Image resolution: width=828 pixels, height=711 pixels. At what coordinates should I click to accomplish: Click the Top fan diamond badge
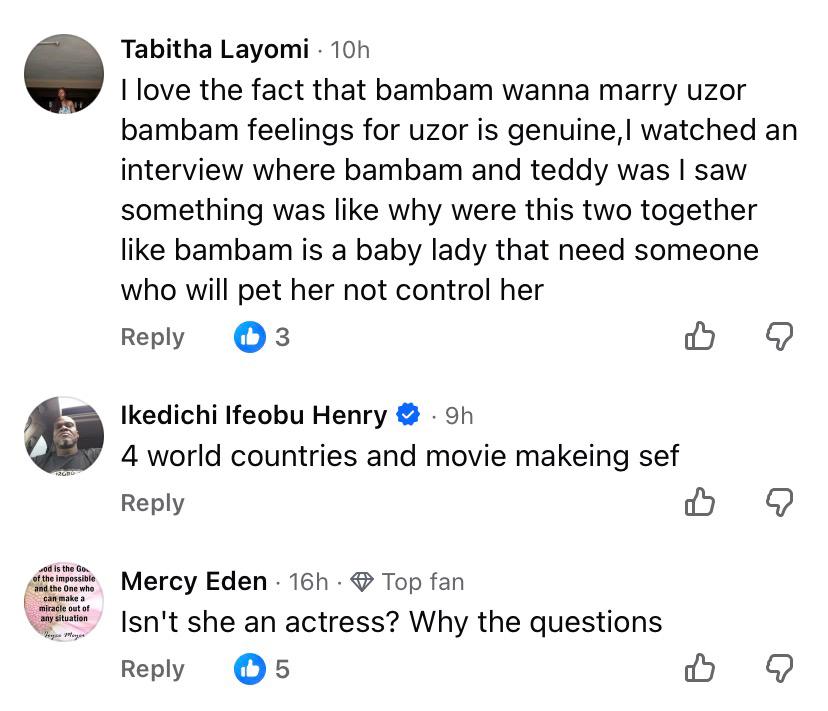pos(362,581)
